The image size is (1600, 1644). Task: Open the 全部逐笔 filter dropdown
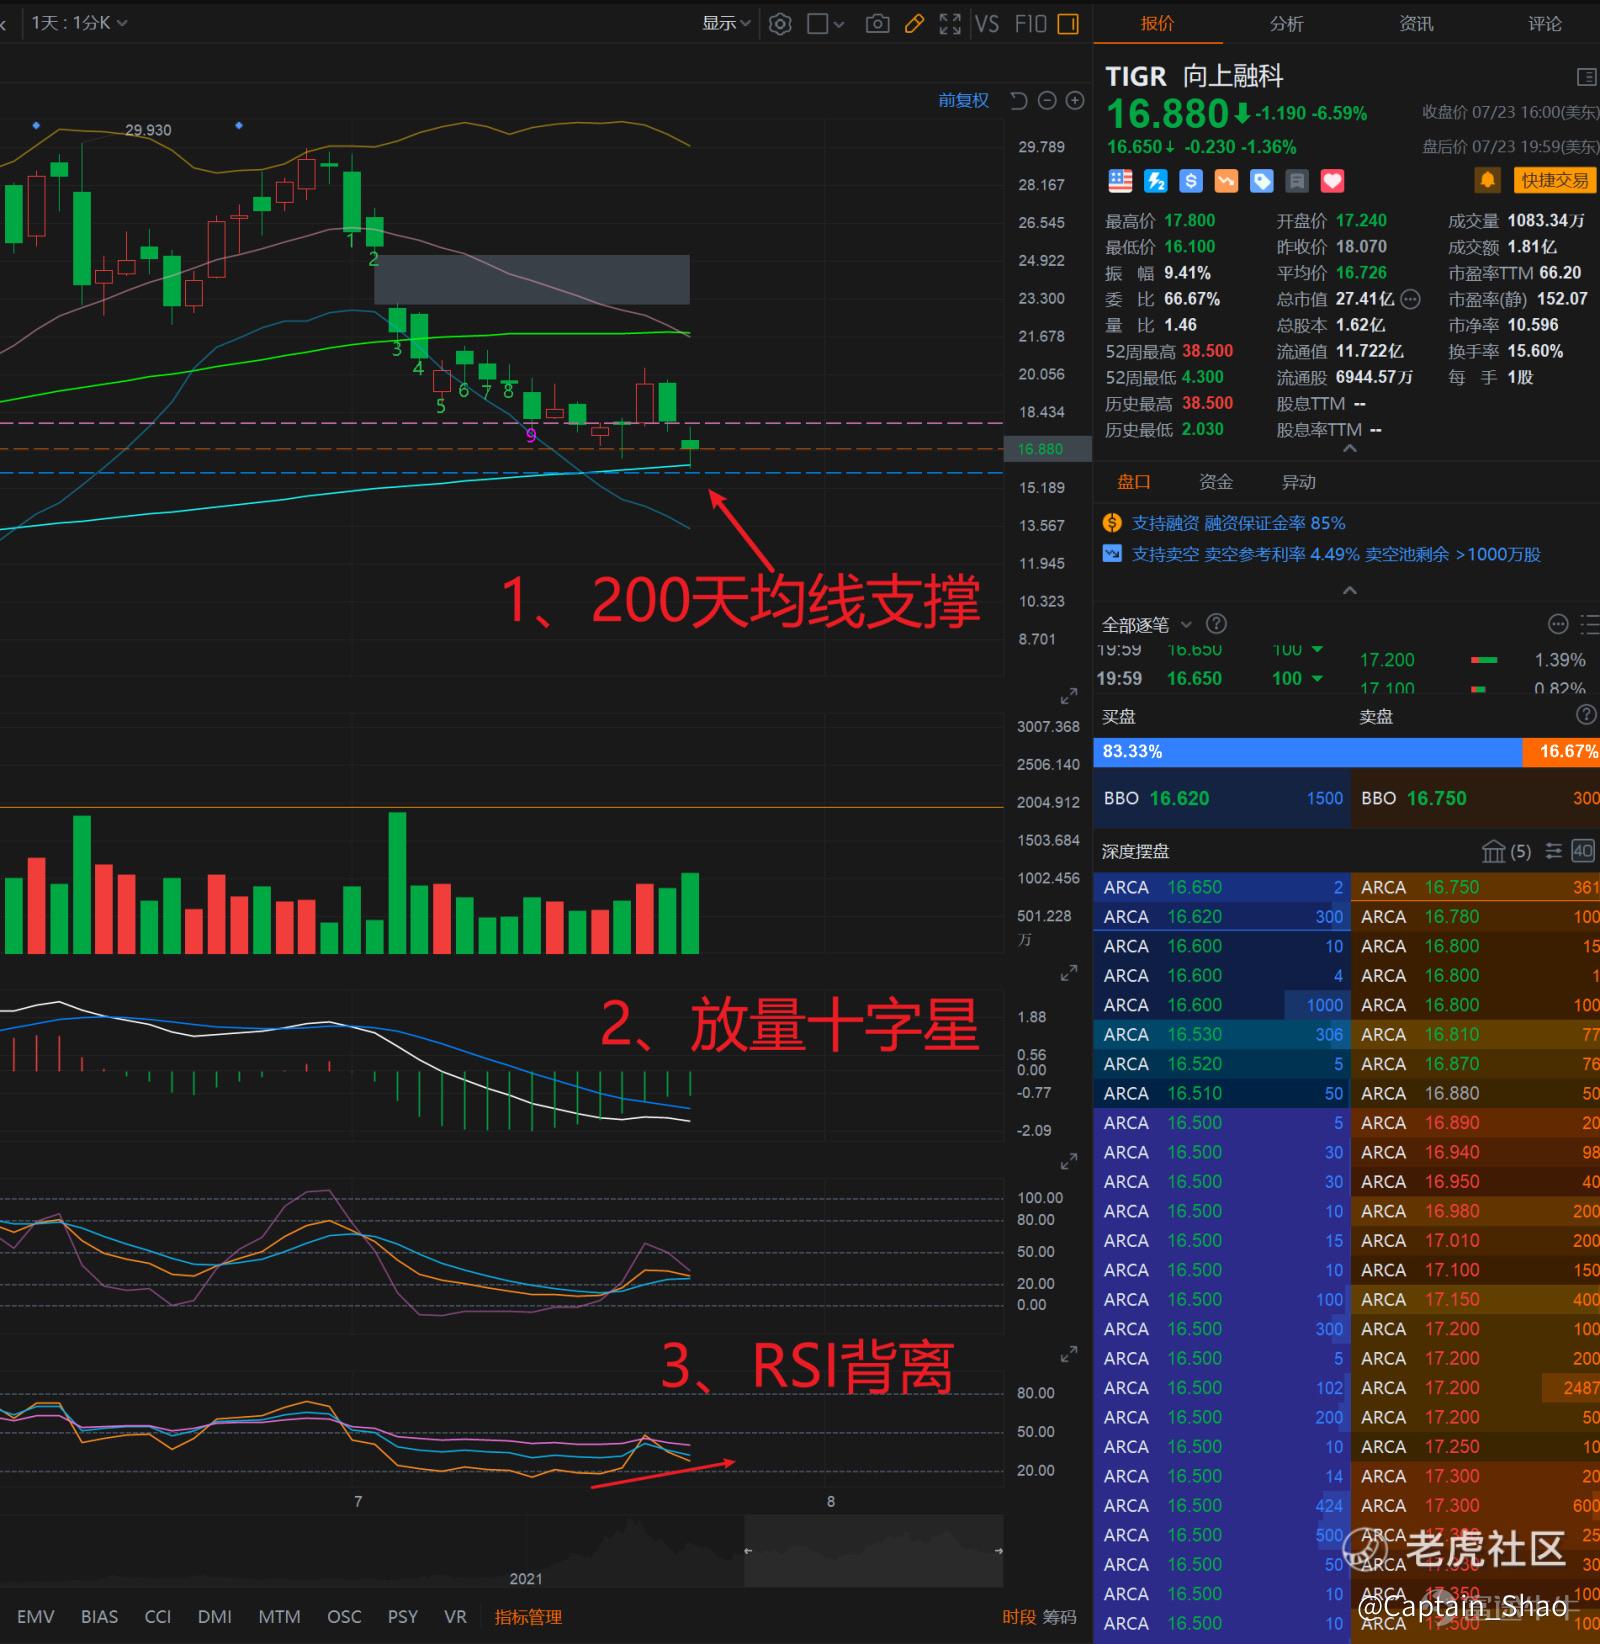click(1147, 625)
